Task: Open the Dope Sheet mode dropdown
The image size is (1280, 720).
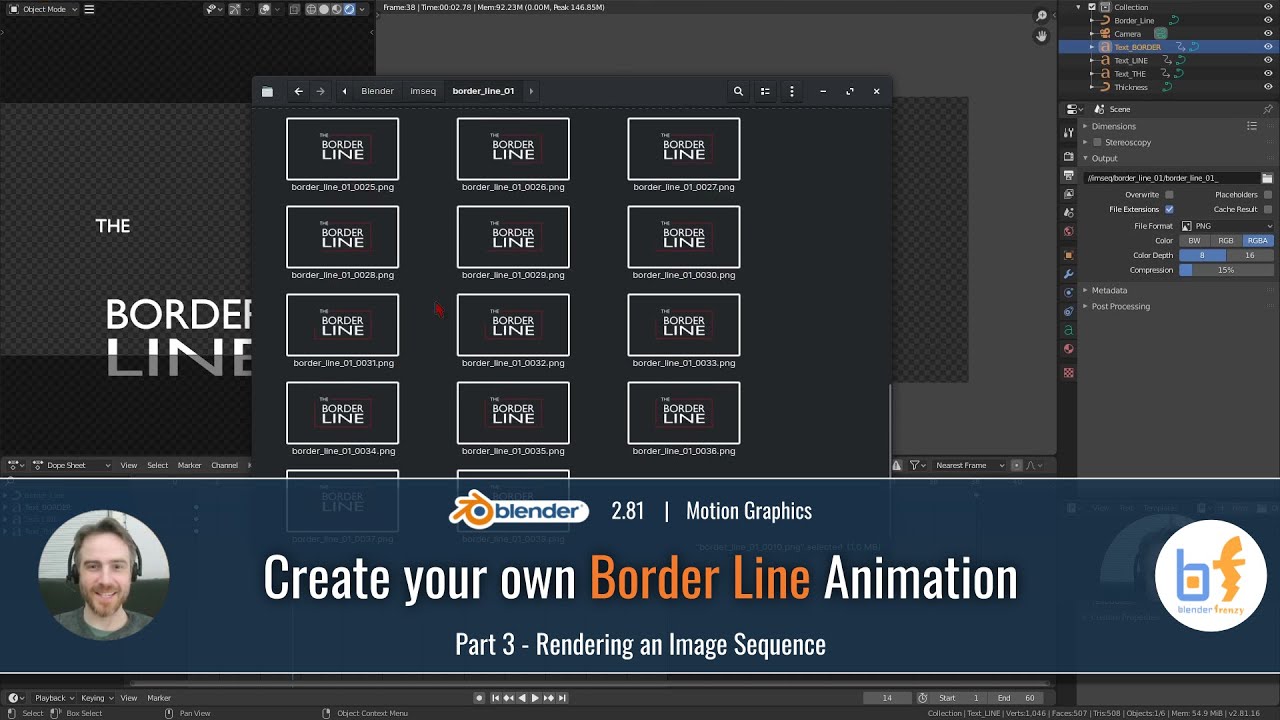Action: [x=72, y=465]
